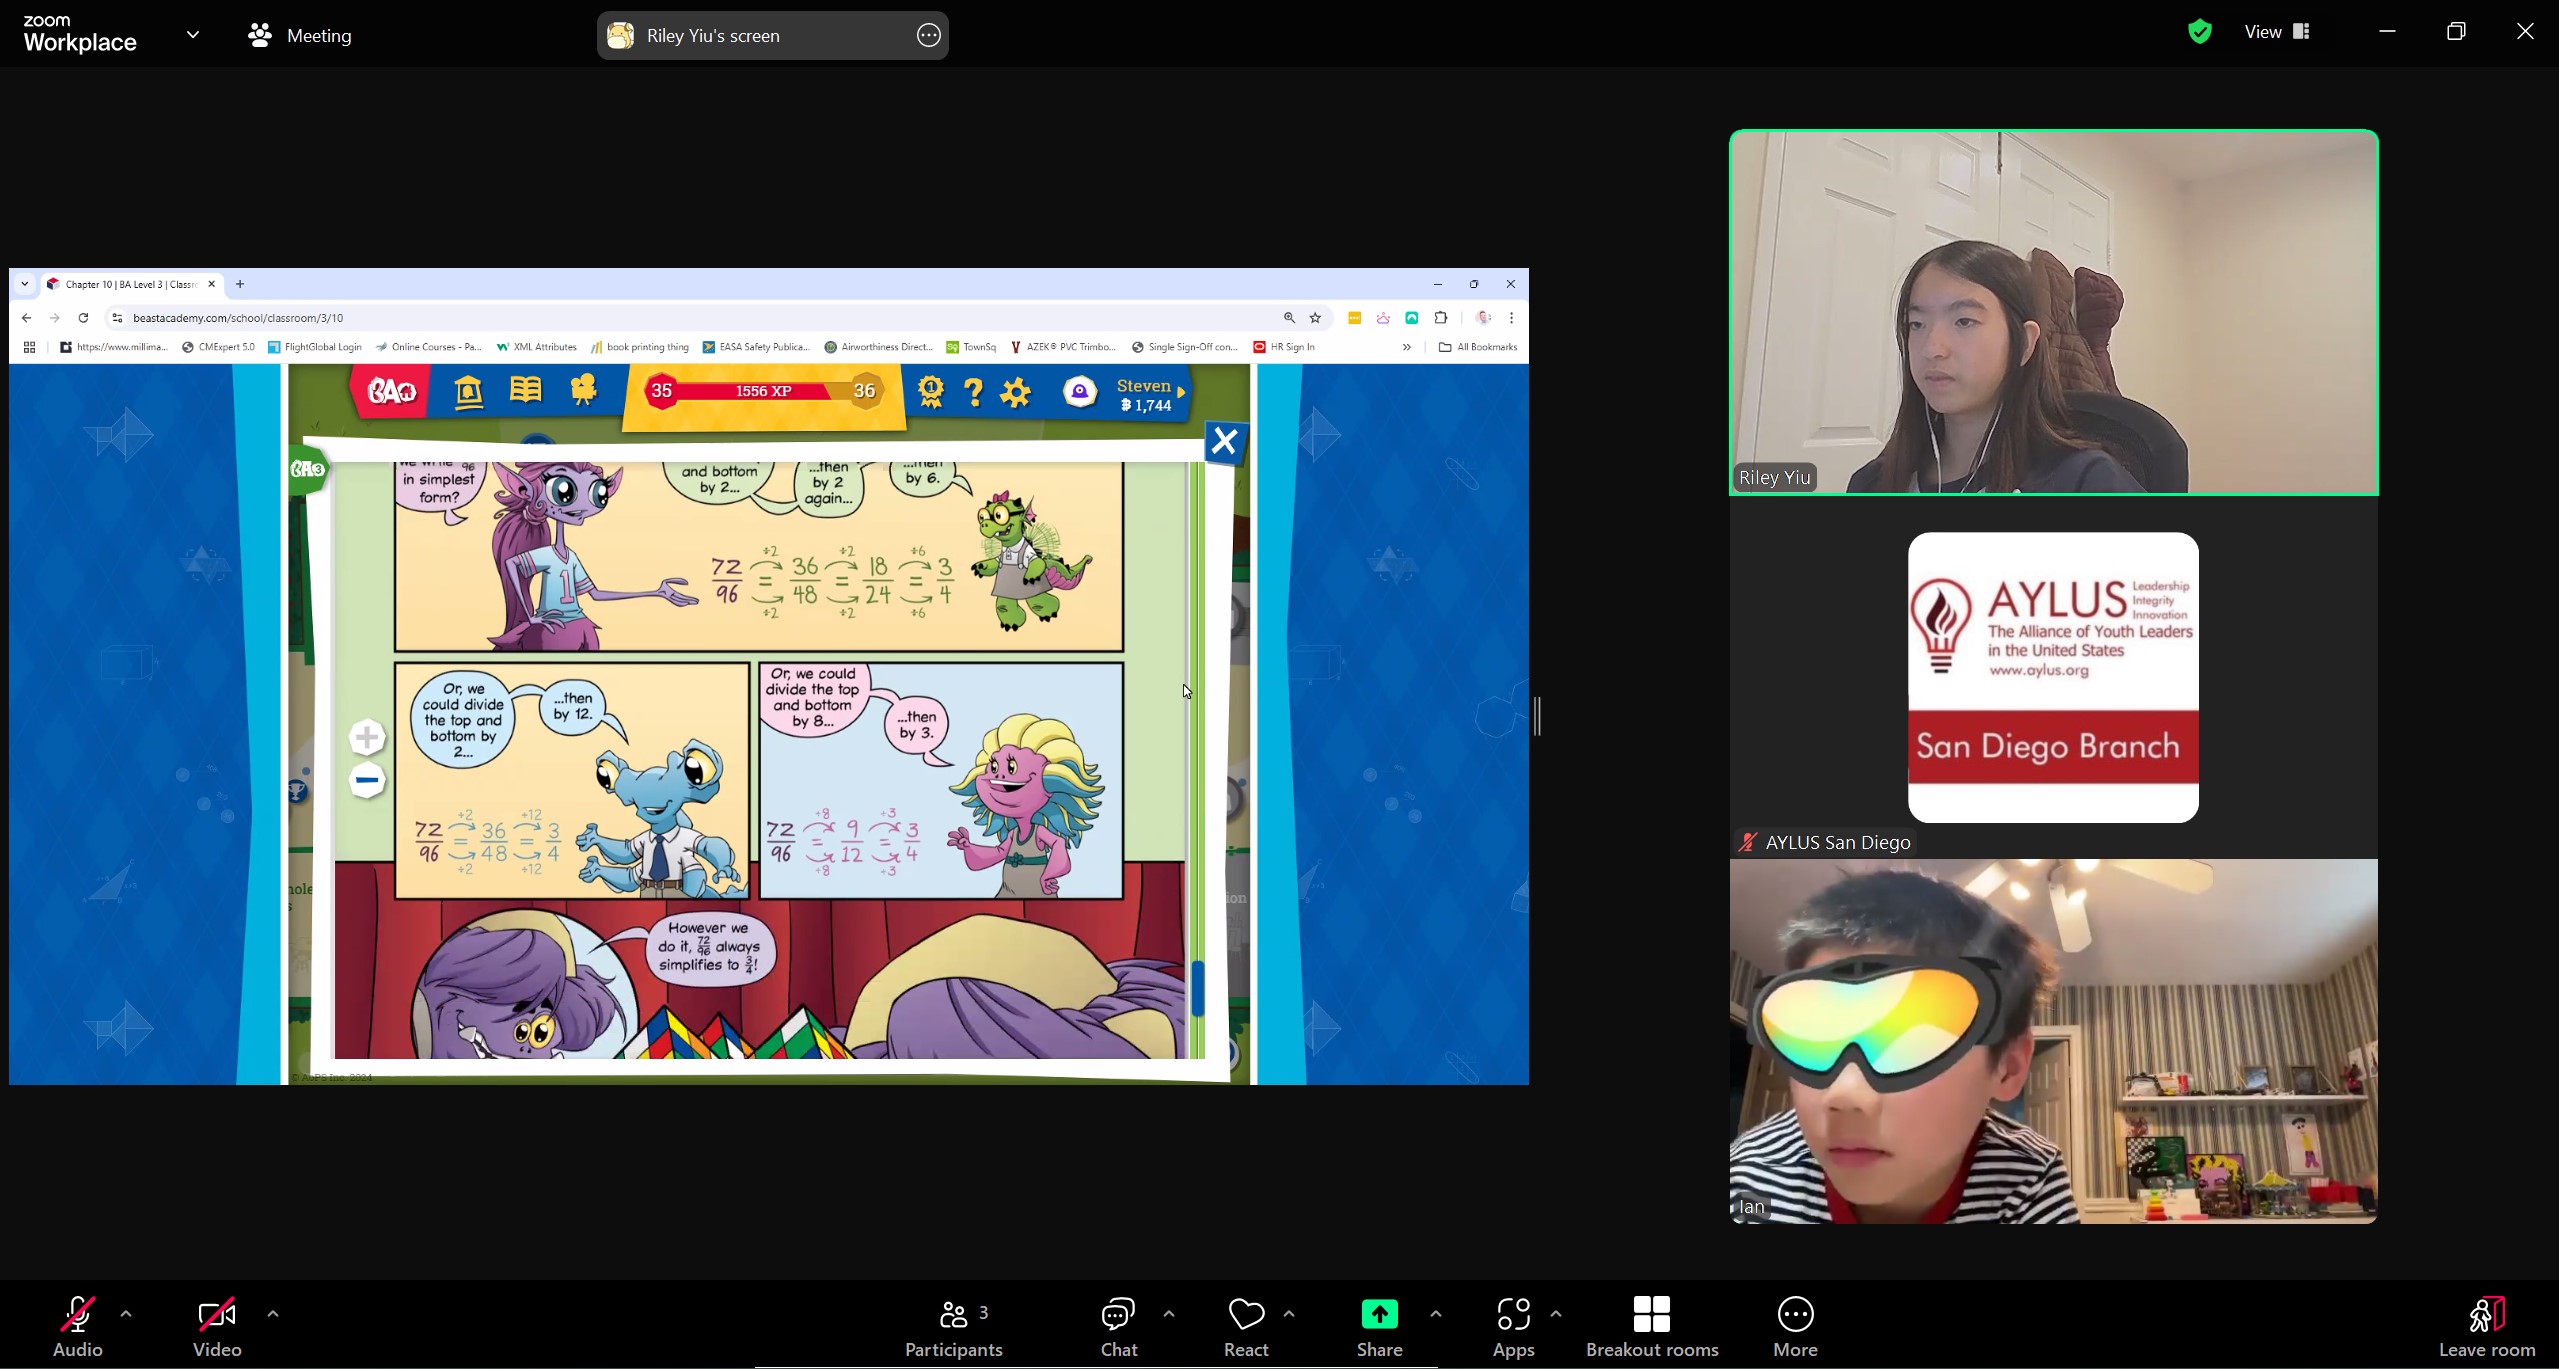Expand the caret next to React
The height and width of the screenshot is (1369, 2559).
[1289, 1314]
